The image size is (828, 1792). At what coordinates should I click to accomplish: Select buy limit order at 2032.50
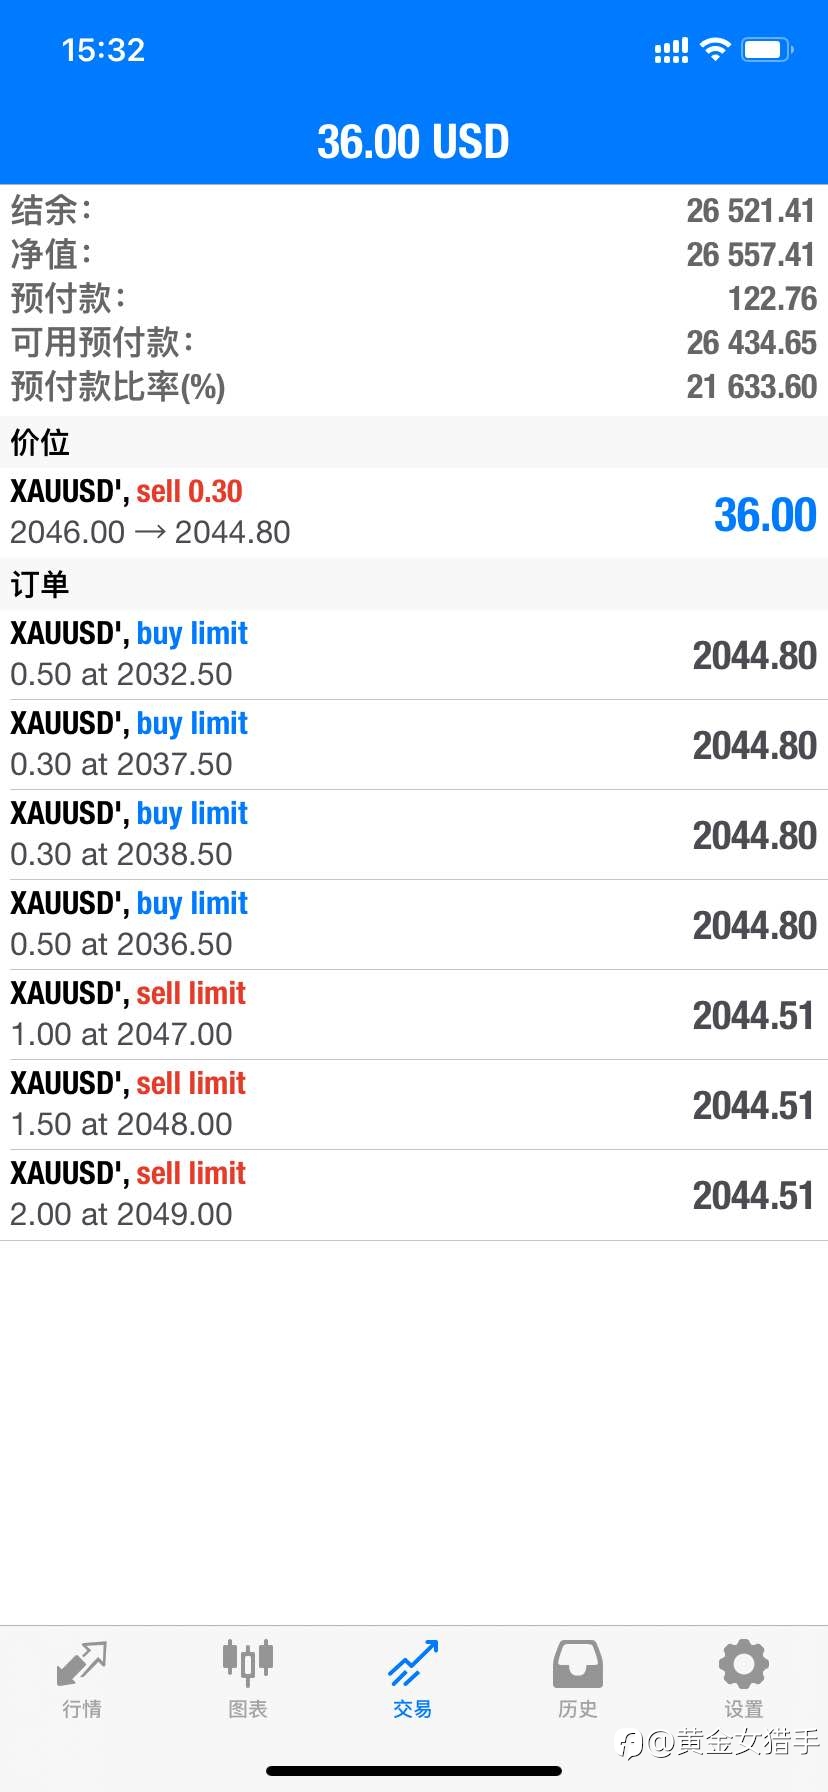pyautogui.click(x=414, y=654)
